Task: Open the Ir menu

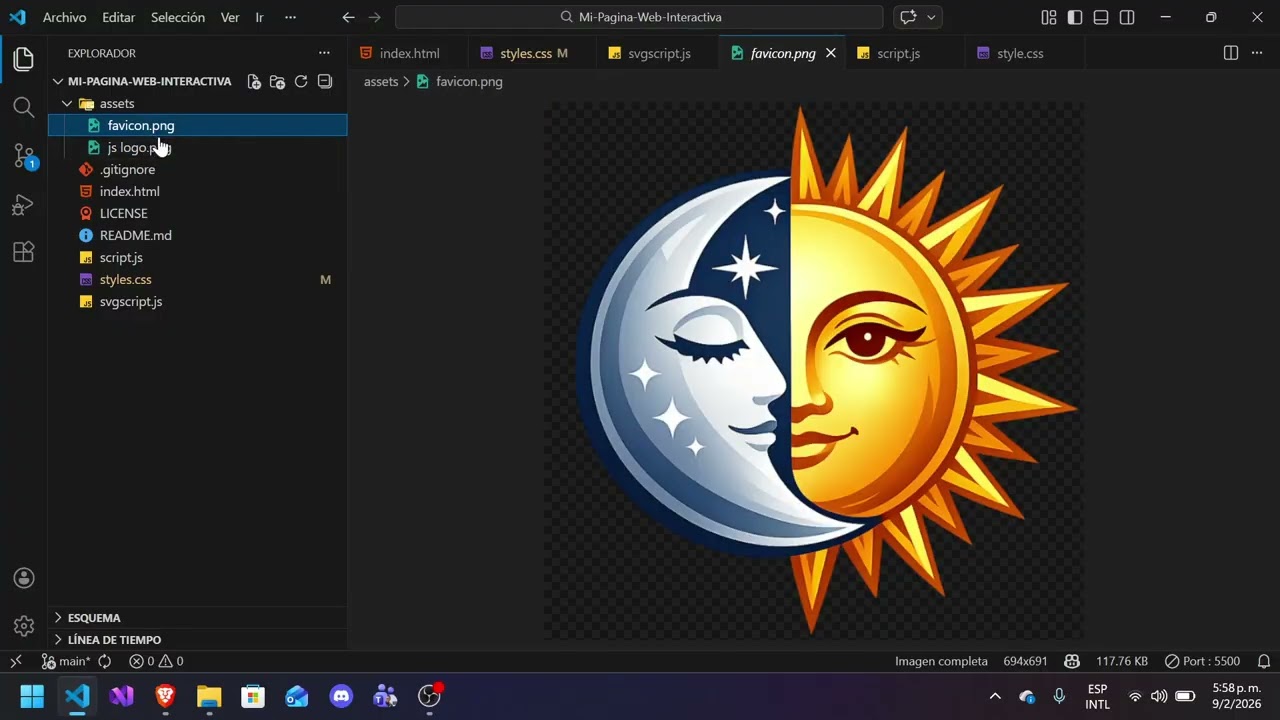Action: pos(259,17)
